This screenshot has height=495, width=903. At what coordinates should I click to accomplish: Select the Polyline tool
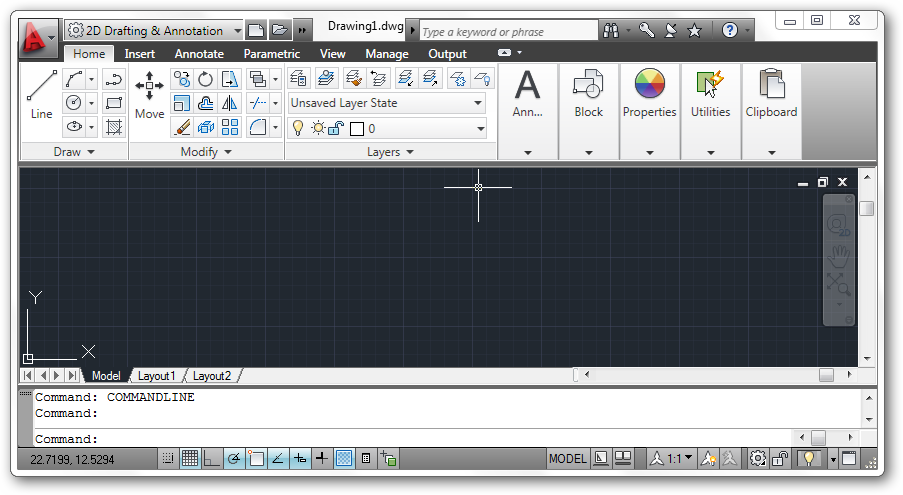(x=114, y=79)
